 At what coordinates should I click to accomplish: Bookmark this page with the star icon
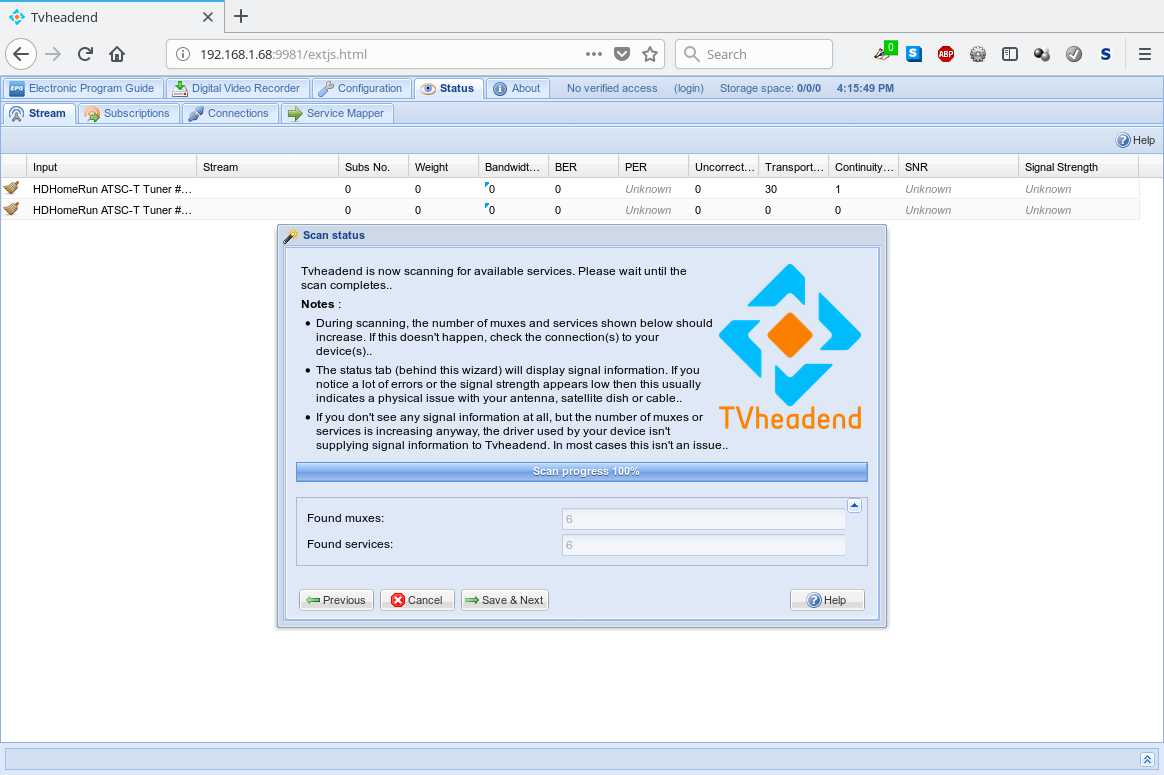[x=650, y=54]
